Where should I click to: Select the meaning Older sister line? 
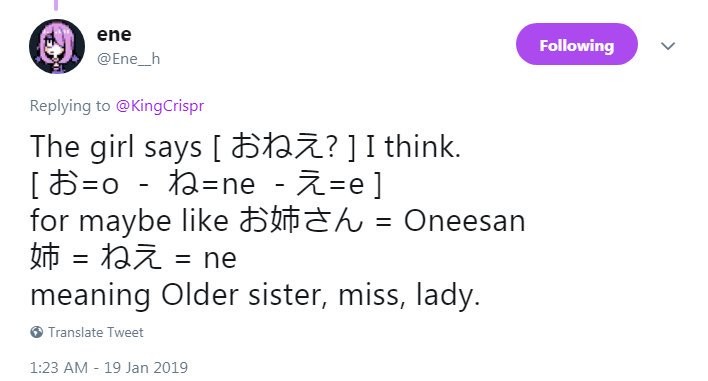(x=255, y=295)
